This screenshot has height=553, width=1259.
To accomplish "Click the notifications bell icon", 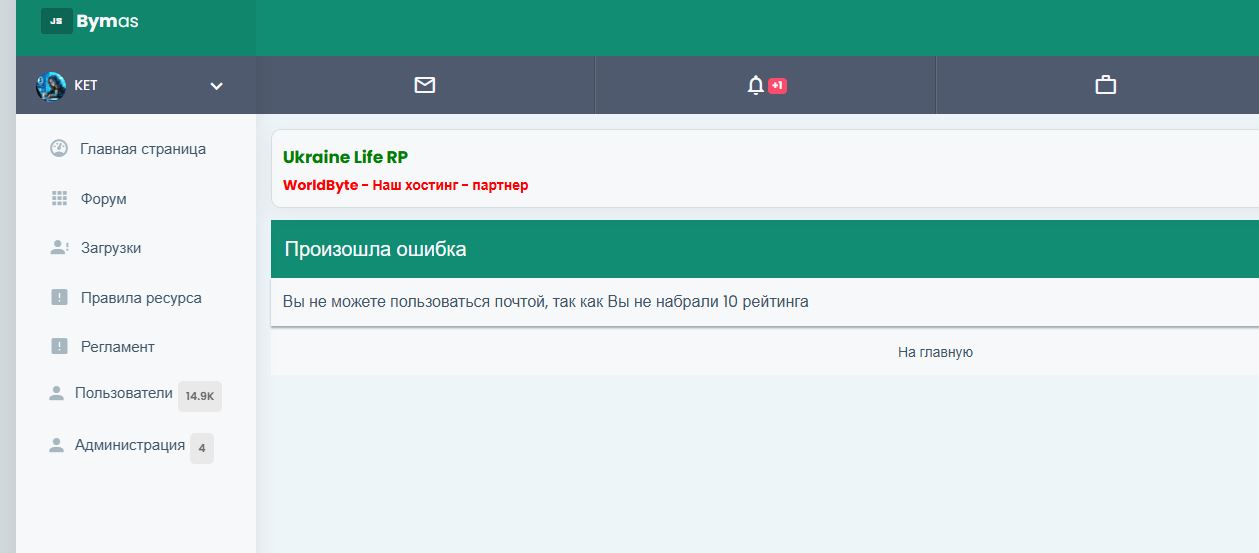I will pos(756,85).
